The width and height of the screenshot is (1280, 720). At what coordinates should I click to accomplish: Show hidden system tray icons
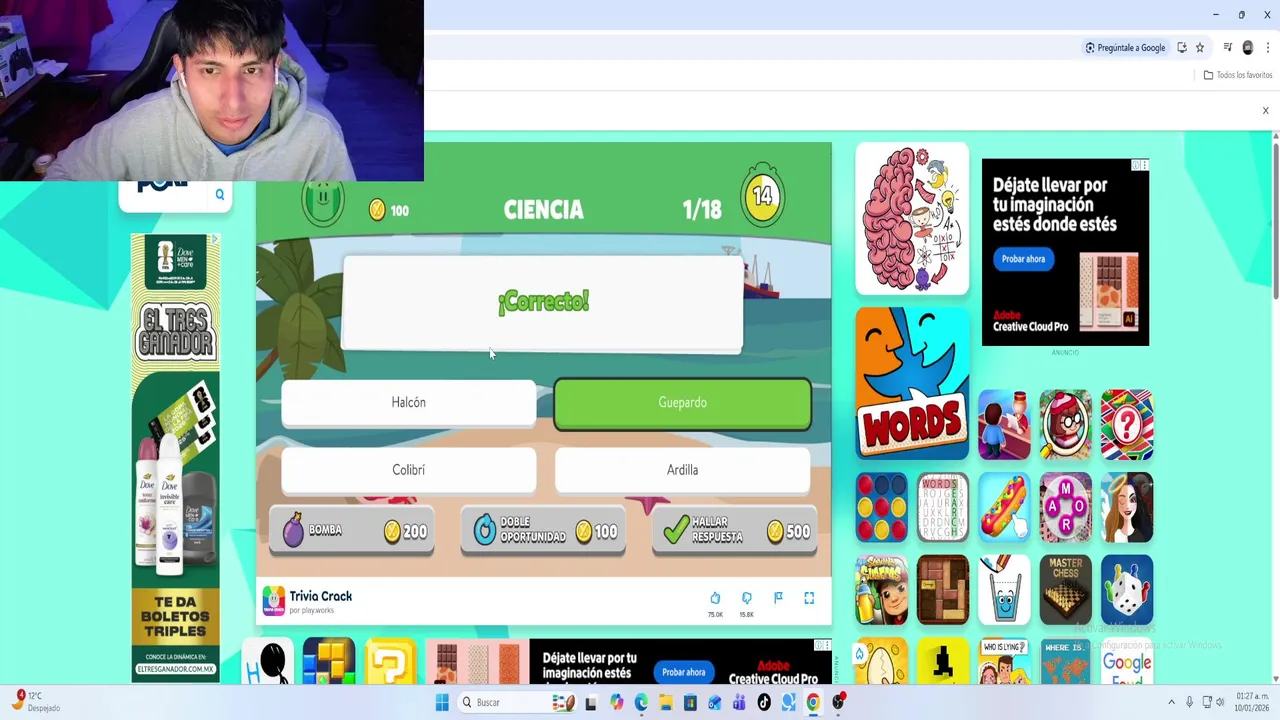tap(1171, 703)
